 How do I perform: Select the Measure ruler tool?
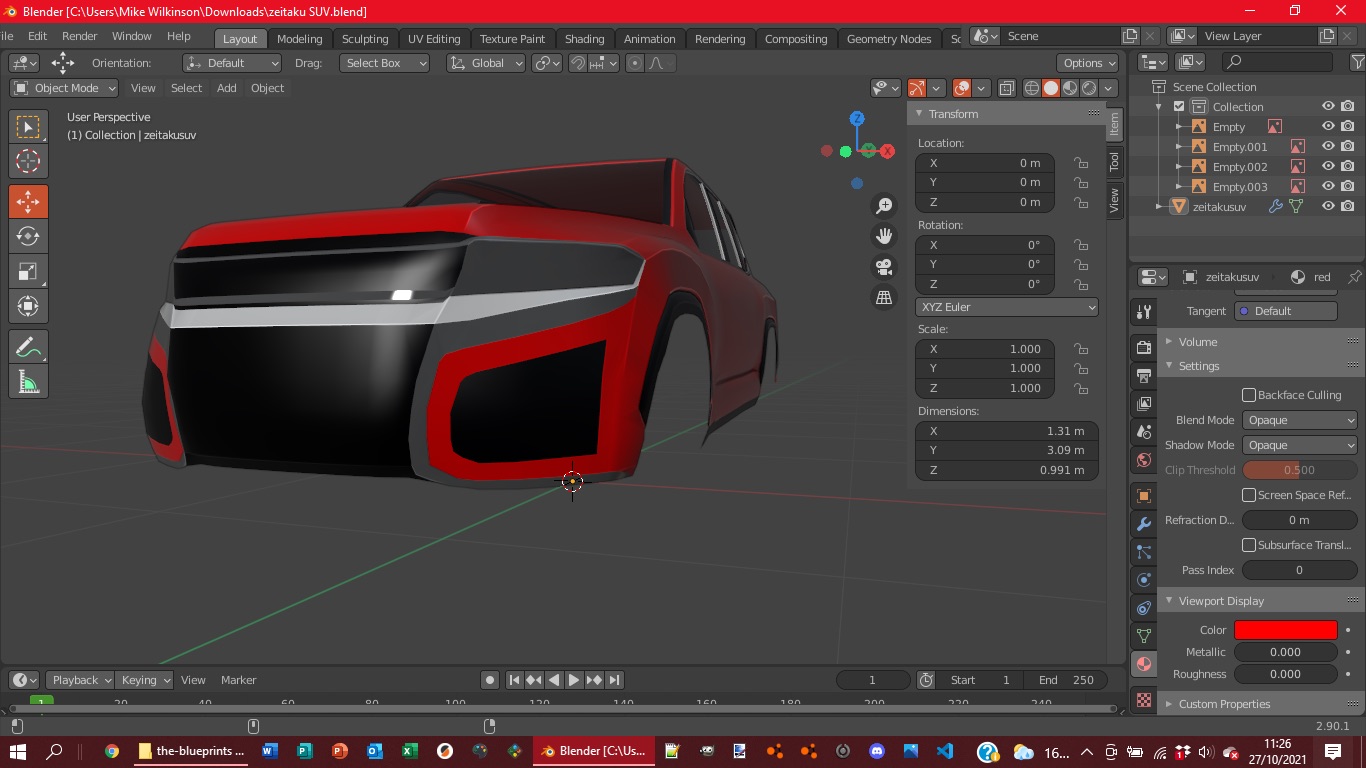[x=28, y=382]
